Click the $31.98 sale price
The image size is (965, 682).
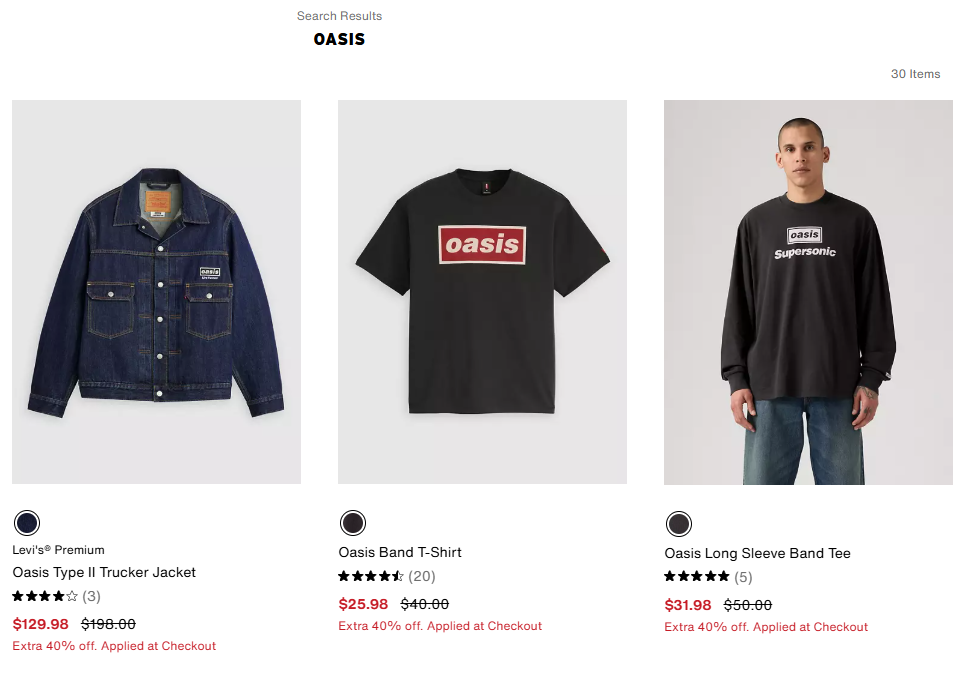tap(688, 605)
